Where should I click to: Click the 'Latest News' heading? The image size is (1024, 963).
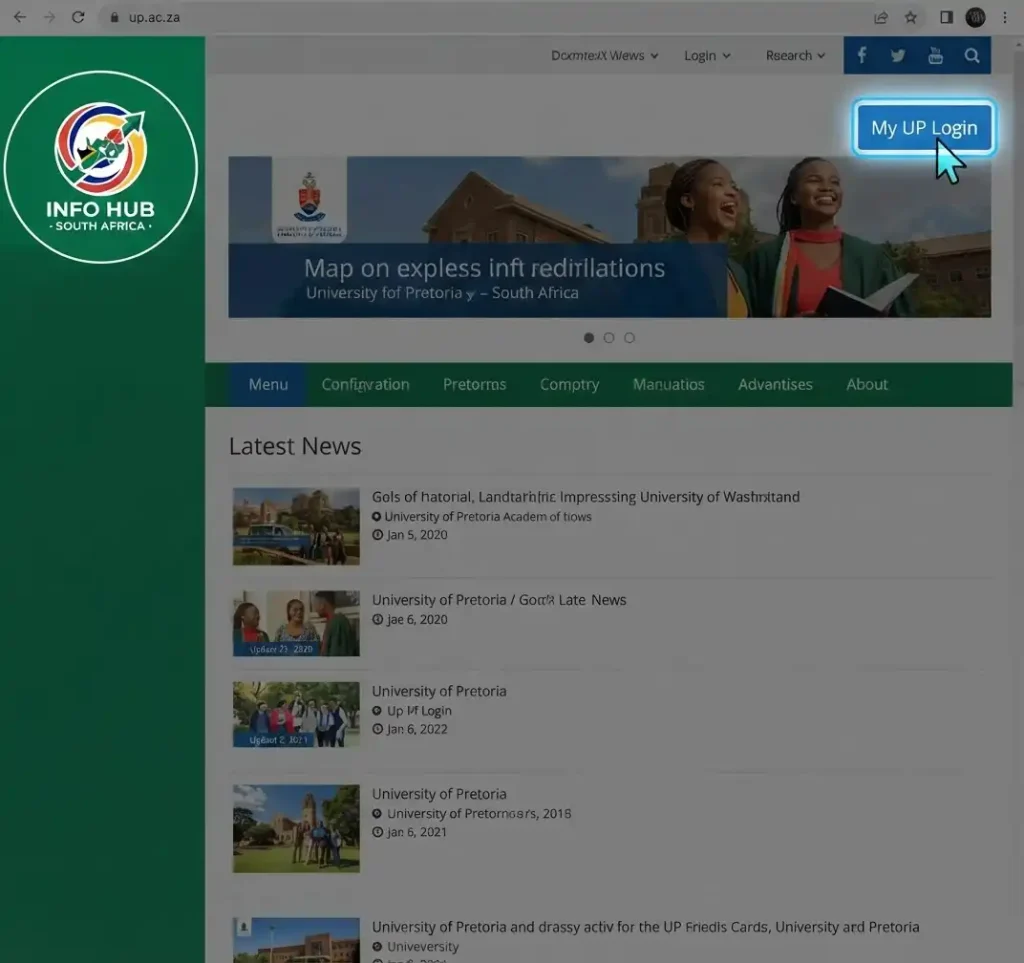(x=295, y=447)
